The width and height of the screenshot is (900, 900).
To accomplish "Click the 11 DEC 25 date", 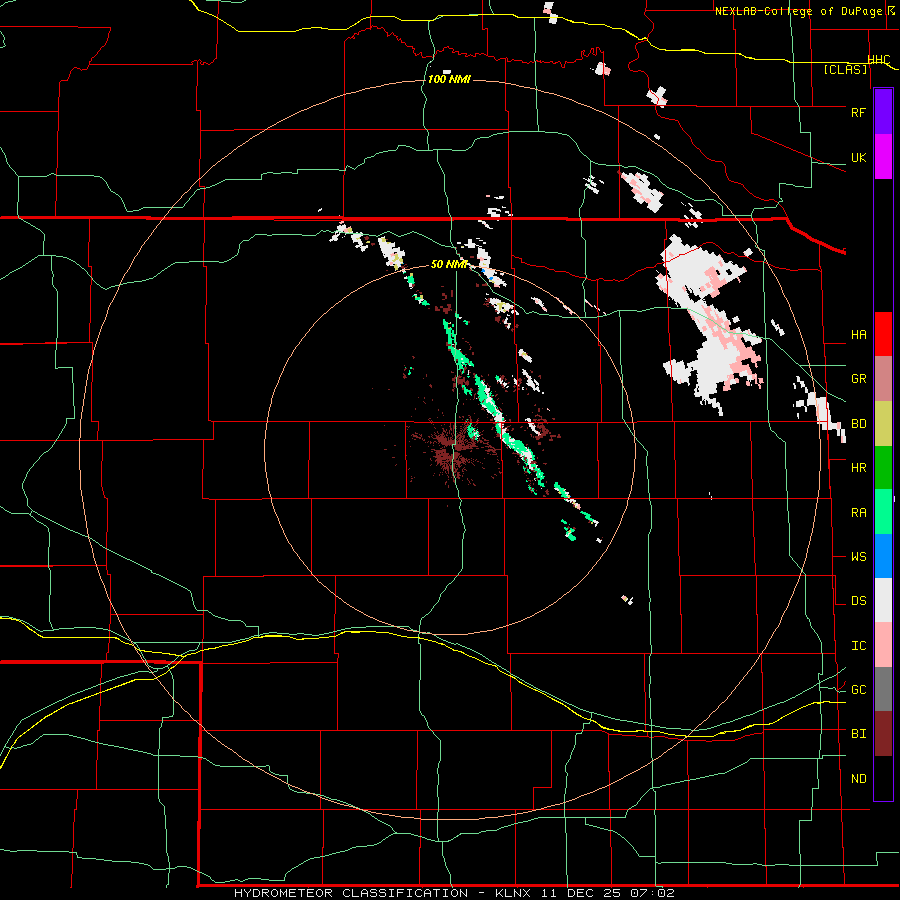I will pos(583,893).
